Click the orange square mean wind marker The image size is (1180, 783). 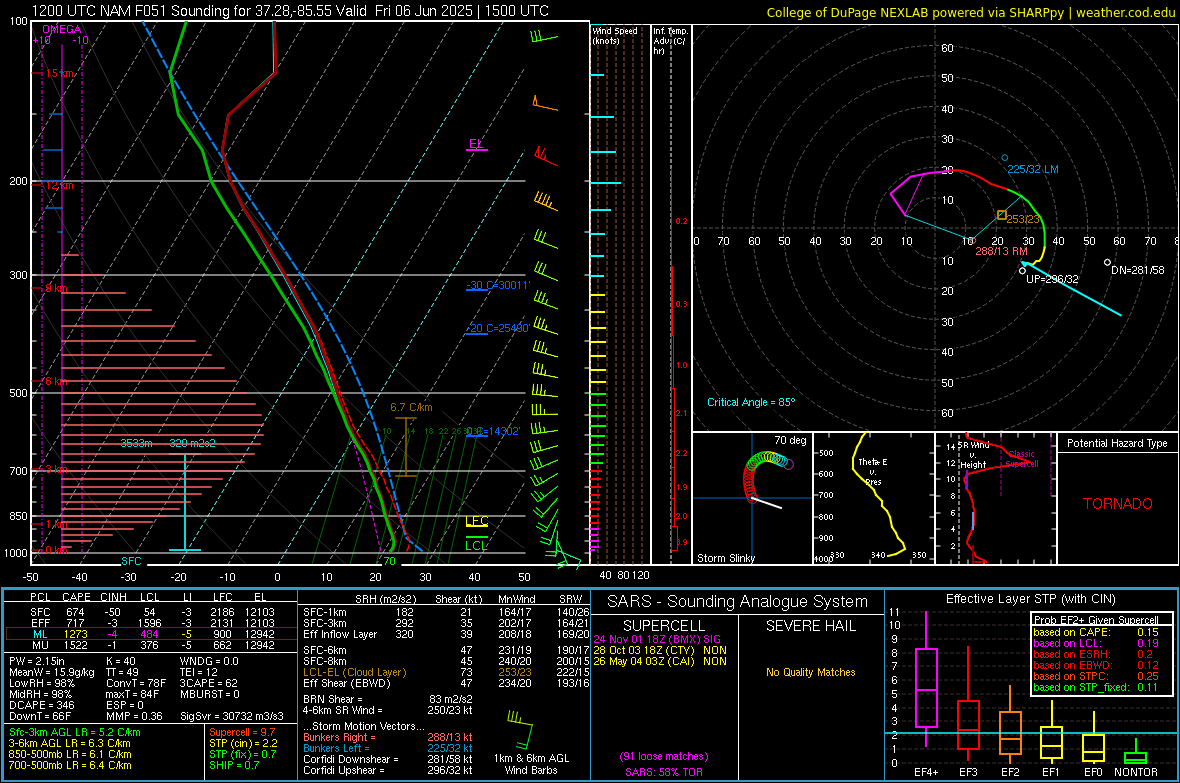(x=1002, y=215)
